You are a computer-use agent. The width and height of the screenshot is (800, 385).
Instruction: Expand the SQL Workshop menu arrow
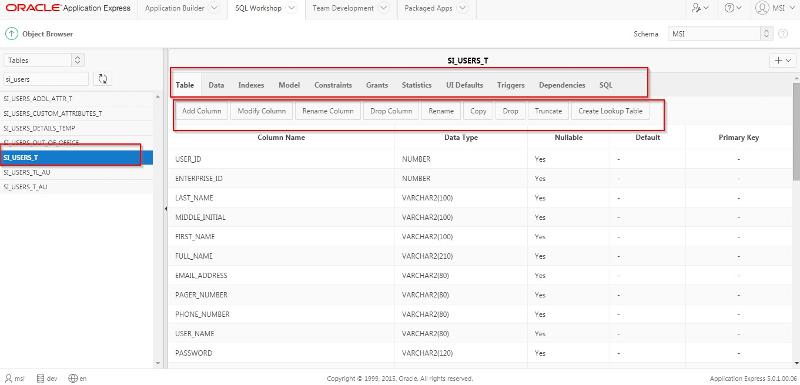[291, 8]
